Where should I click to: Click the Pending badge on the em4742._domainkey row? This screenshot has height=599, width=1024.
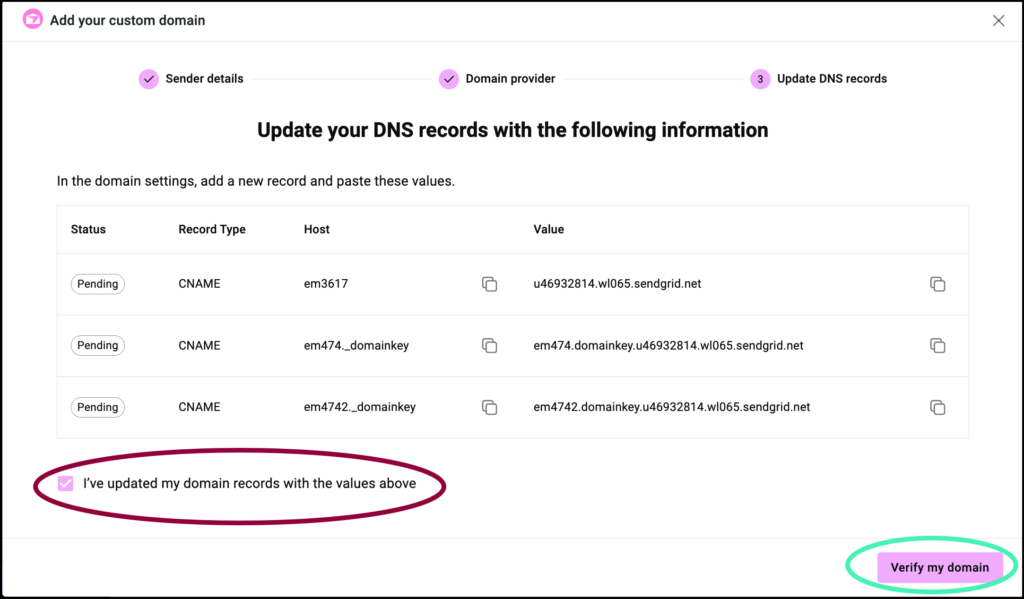pos(97,407)
